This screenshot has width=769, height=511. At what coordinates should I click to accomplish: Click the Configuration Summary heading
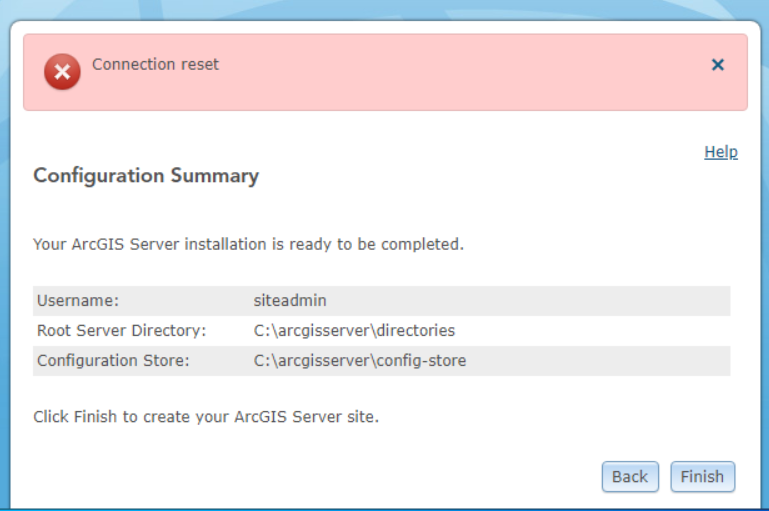click(x=146, y=176)
